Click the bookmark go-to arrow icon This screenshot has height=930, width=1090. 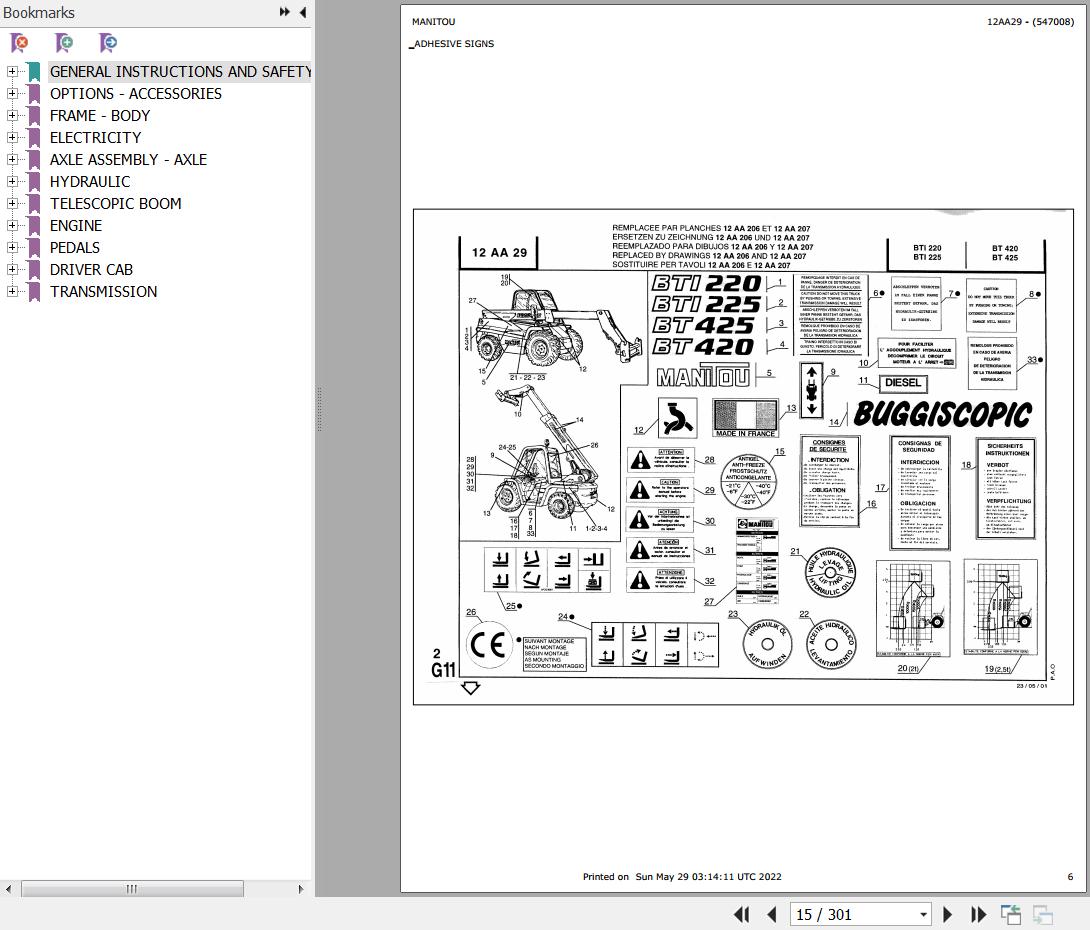[108, 43]
